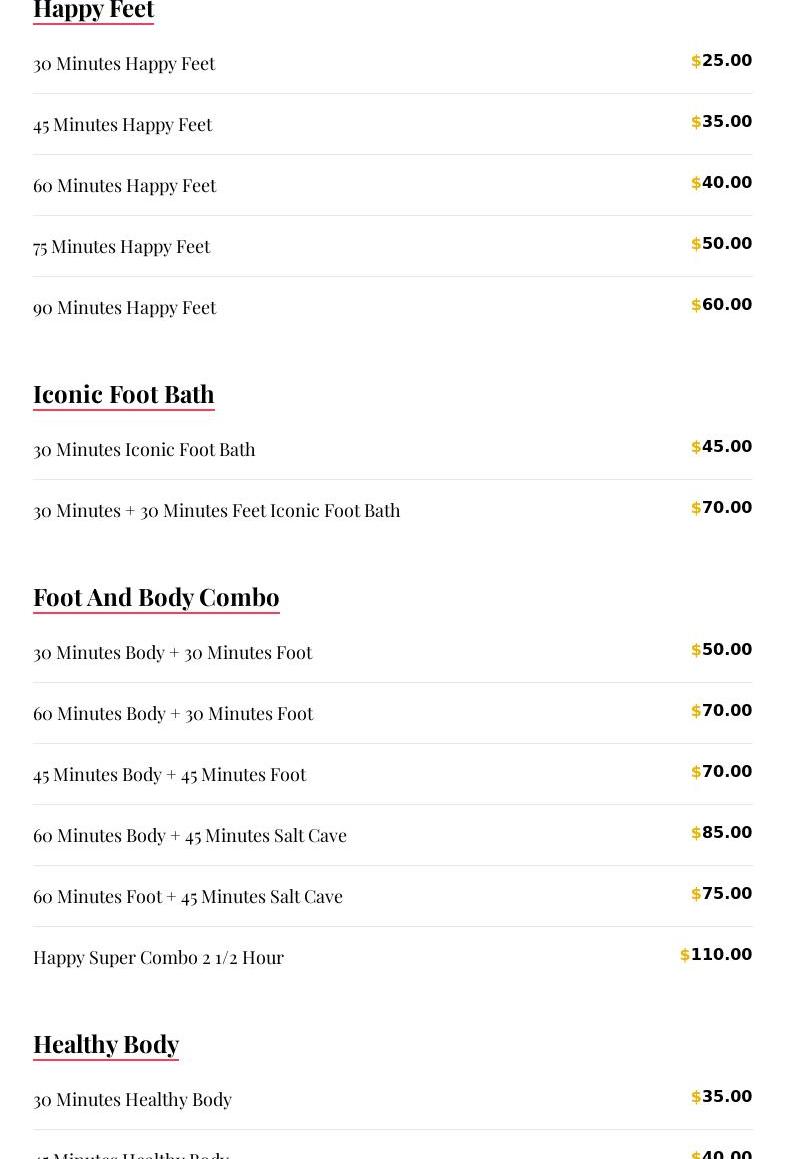This screenshot has height=1159, width=785.
Task: Open the Iconic Foot Bath heading
Action: click(123, 394)
